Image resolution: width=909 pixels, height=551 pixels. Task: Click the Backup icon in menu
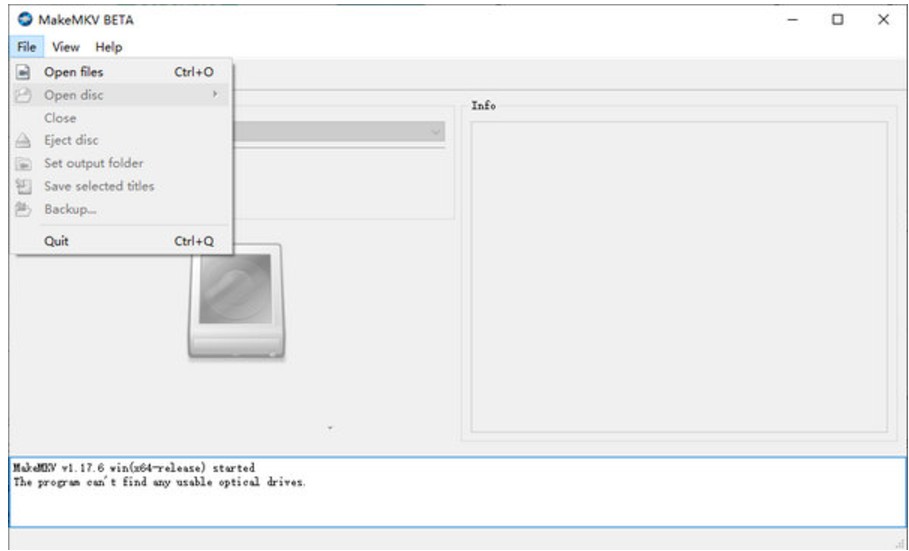[23, 209]
